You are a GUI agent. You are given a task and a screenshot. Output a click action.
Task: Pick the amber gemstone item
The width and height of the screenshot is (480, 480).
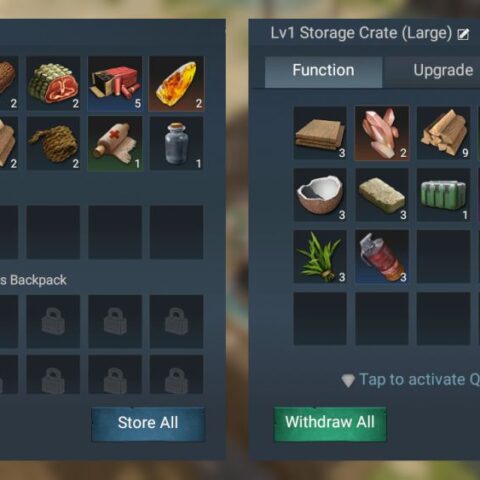176,83
